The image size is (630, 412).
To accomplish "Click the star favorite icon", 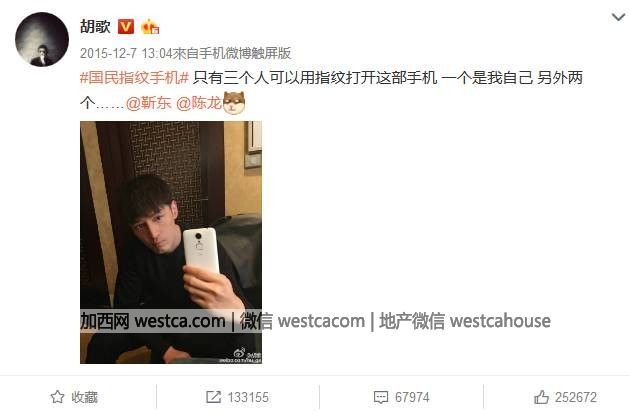I will 57,397.
